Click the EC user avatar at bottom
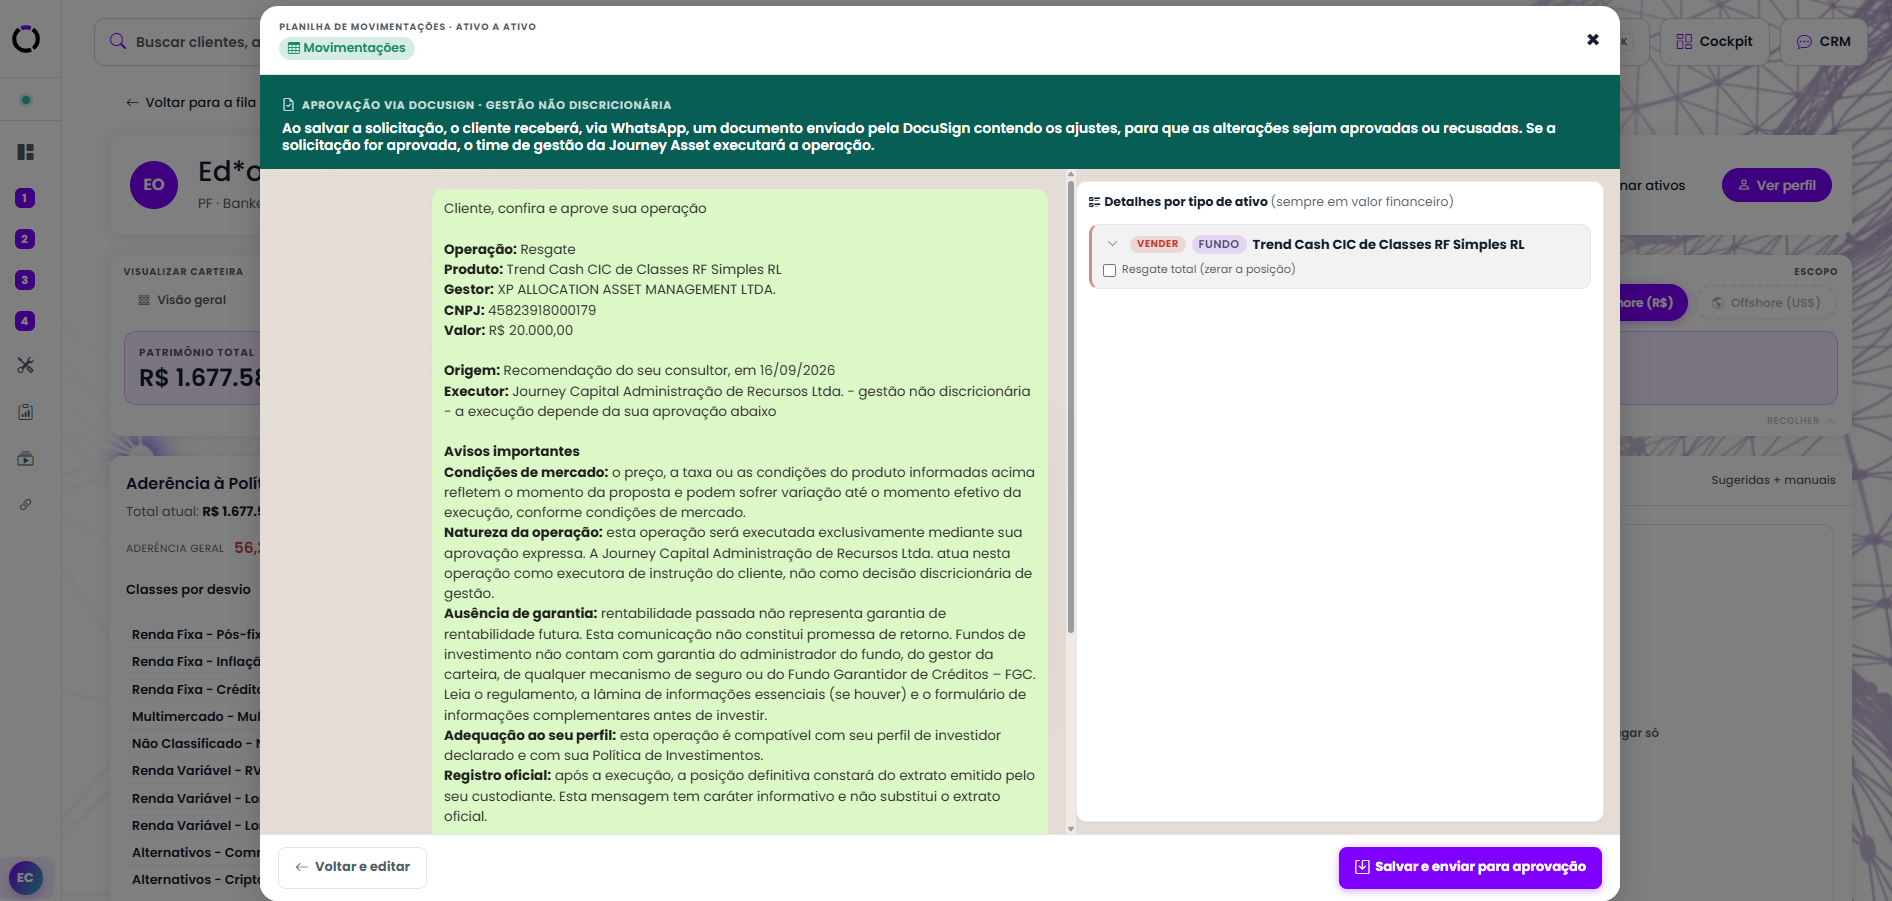 (x=26, y=878)
